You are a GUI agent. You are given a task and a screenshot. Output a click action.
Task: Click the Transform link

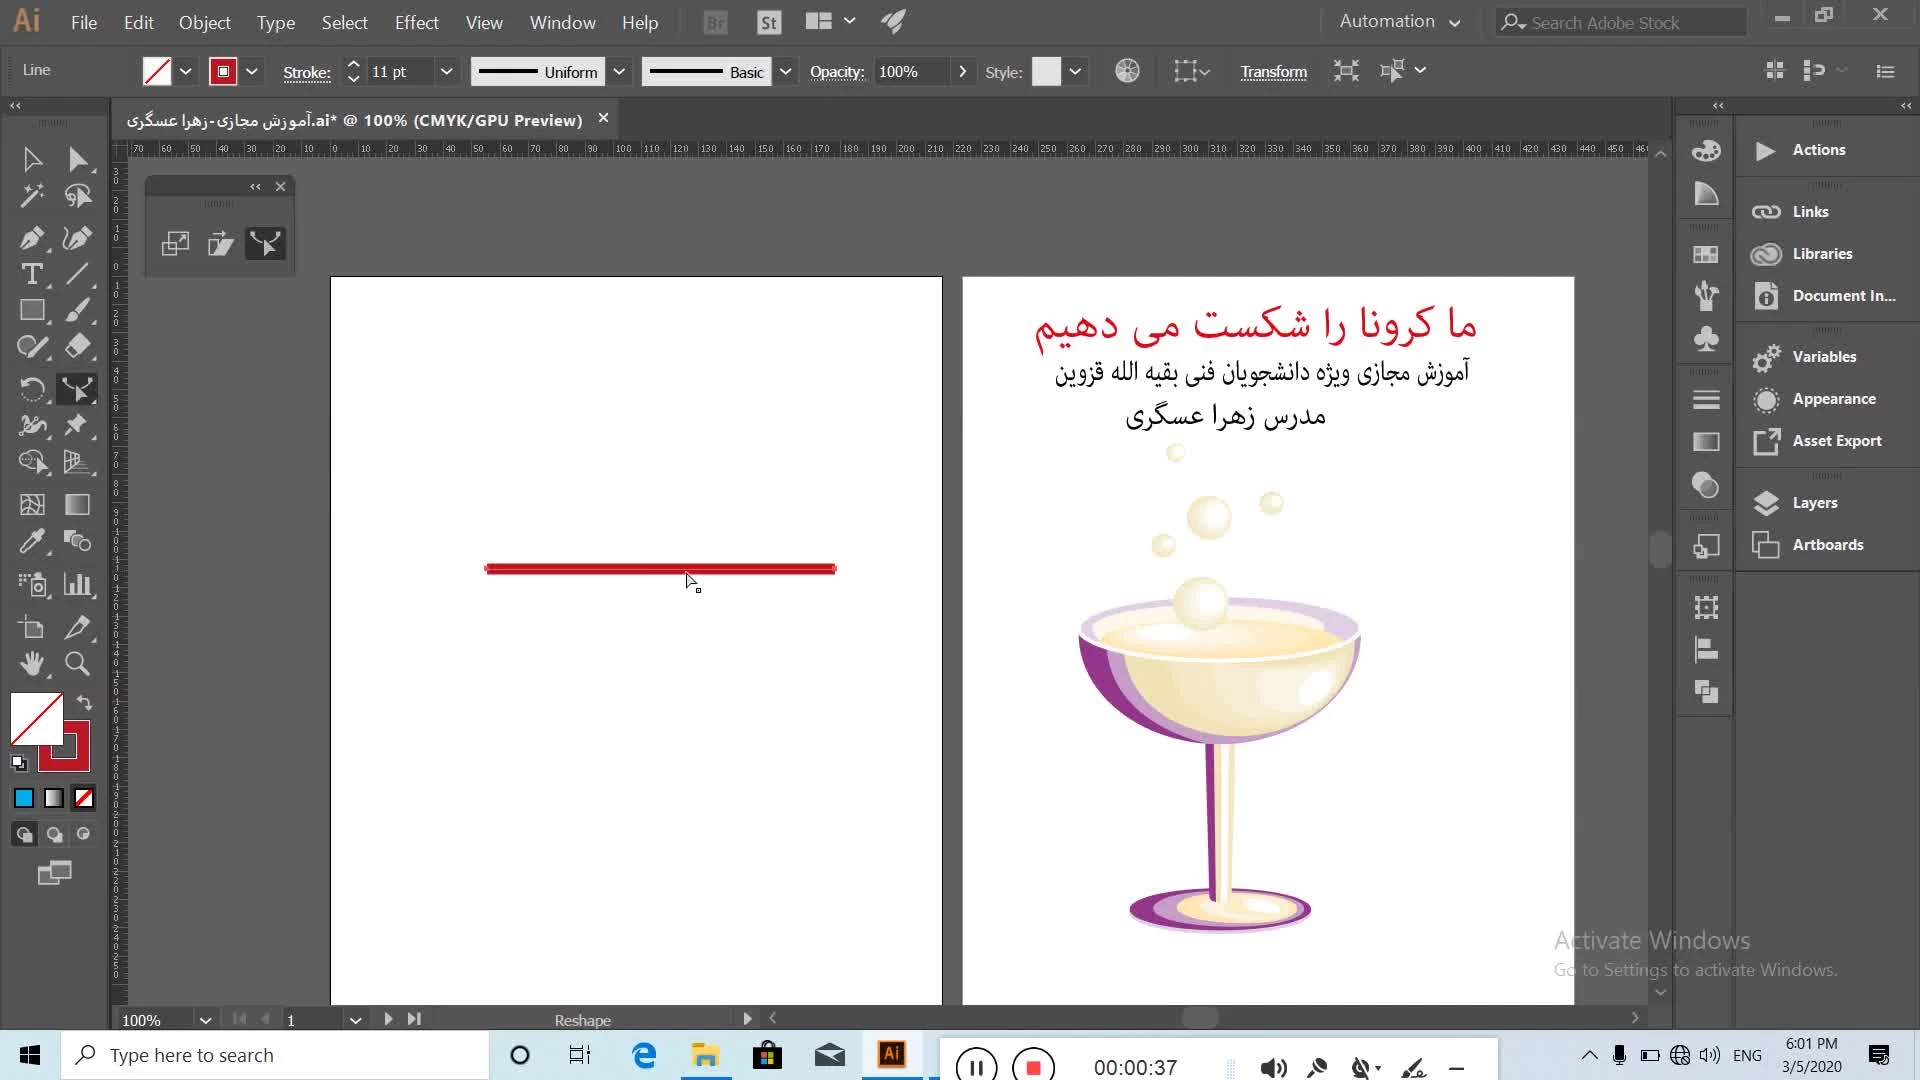pyautogui.click(x=1273, y=71)
